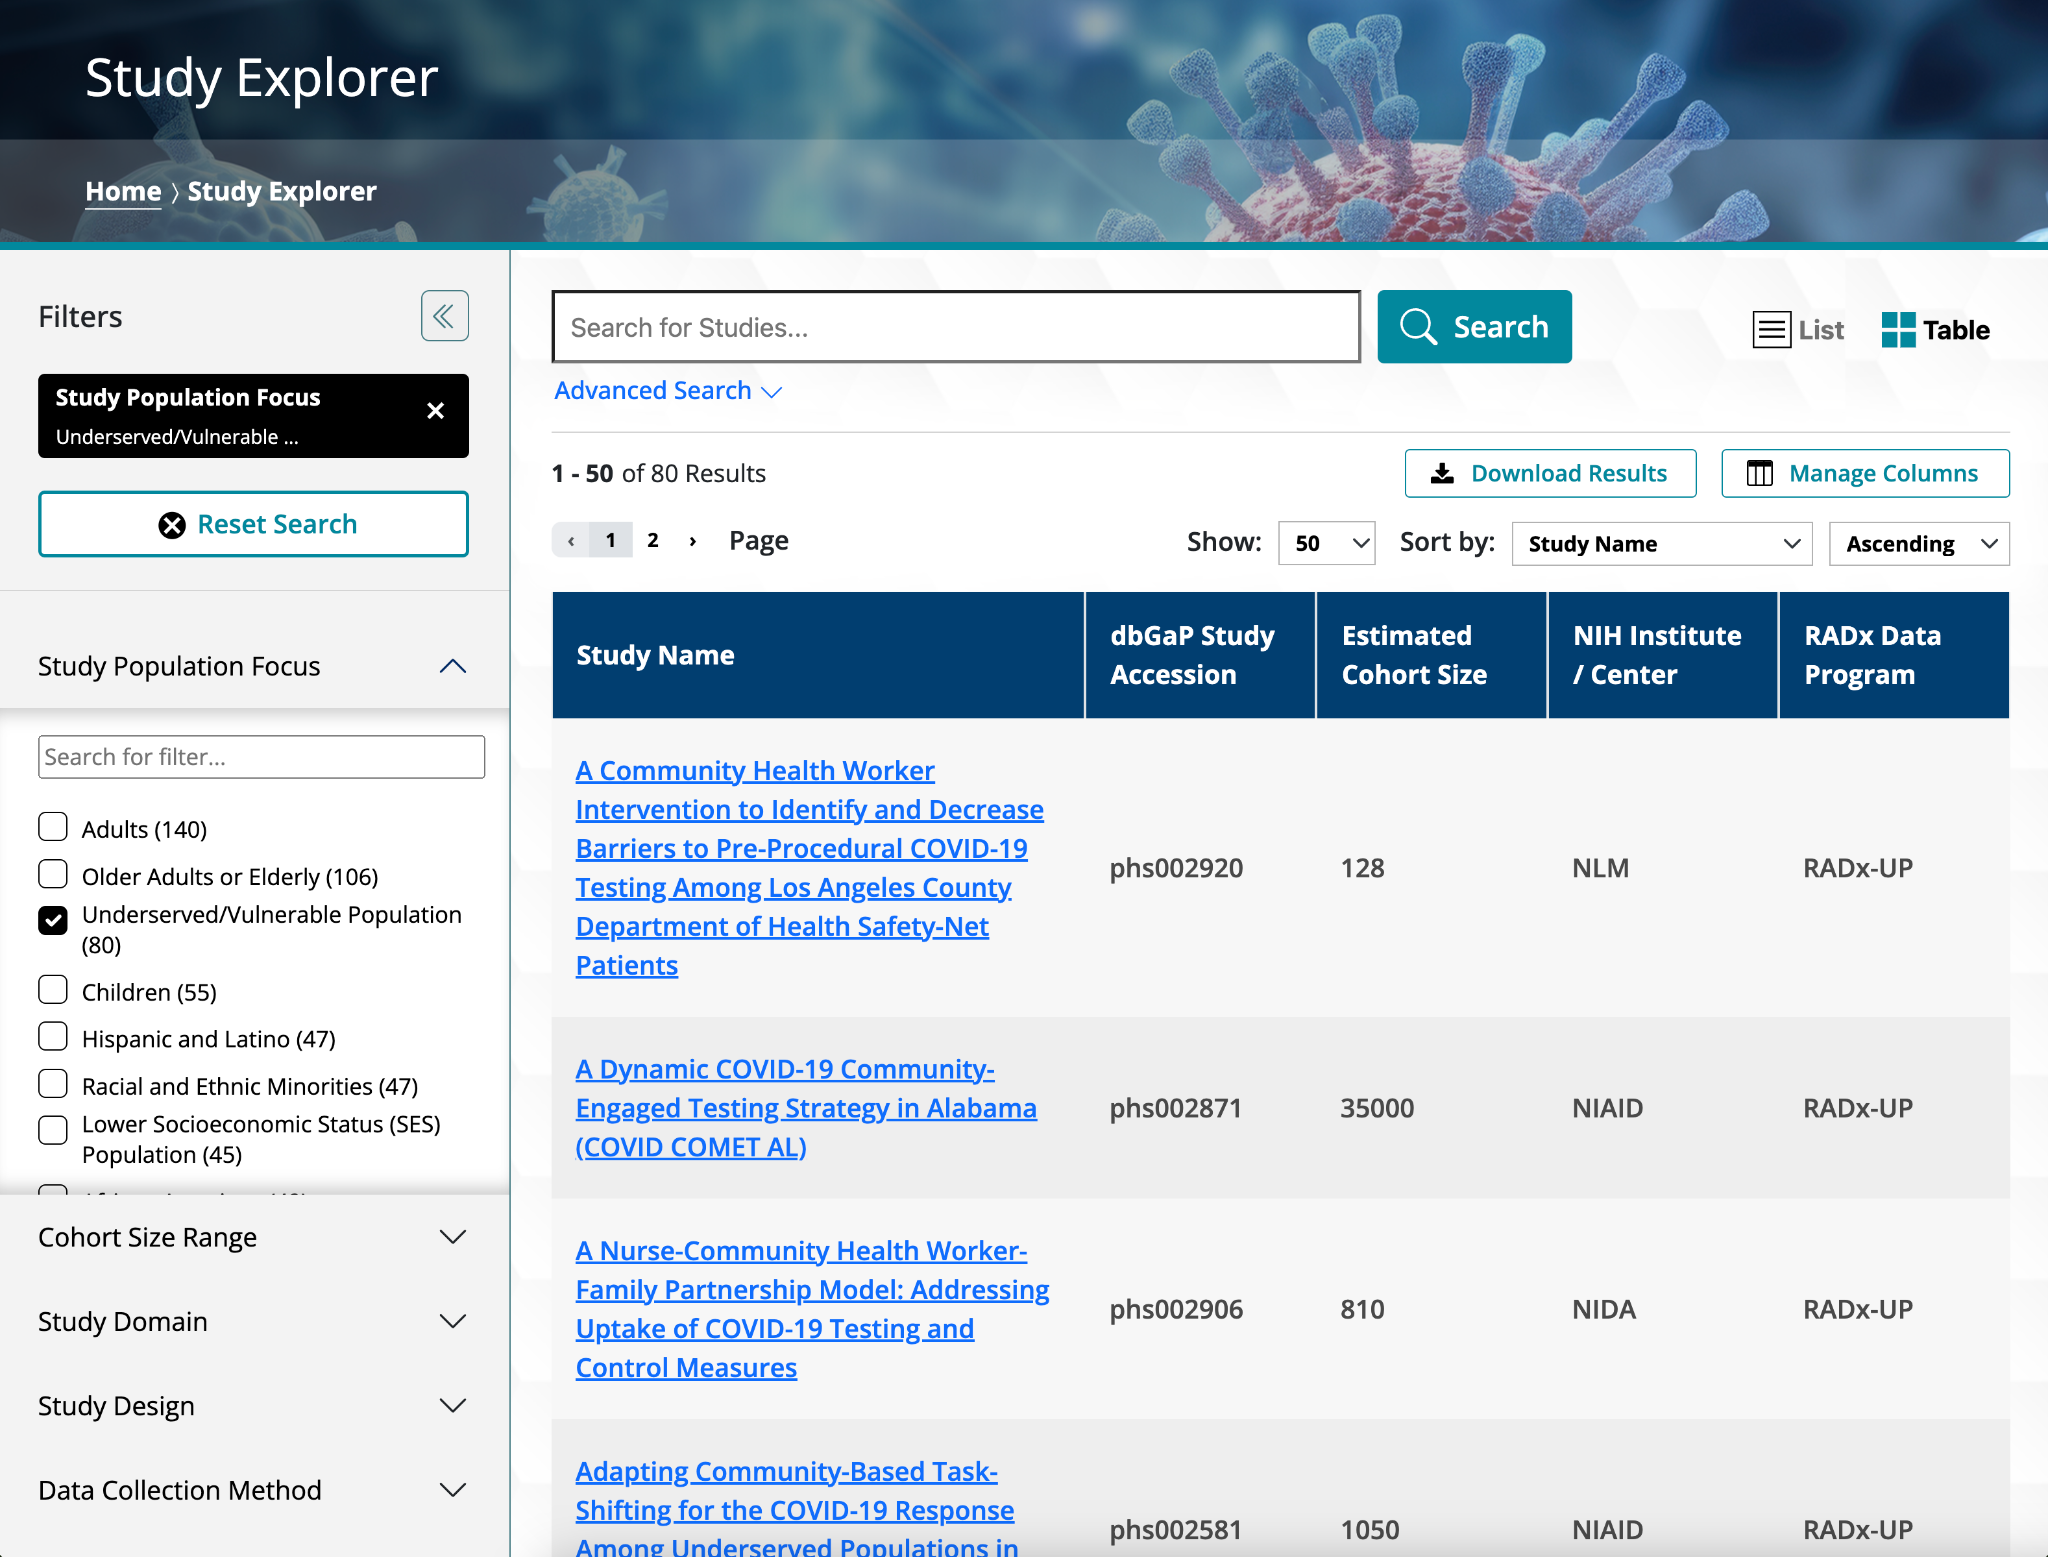Uncheck Underserved/Vulnerable Population checkbox
The width and height of the screenshot is (2048, 1557).
click(x=53, y=920)
